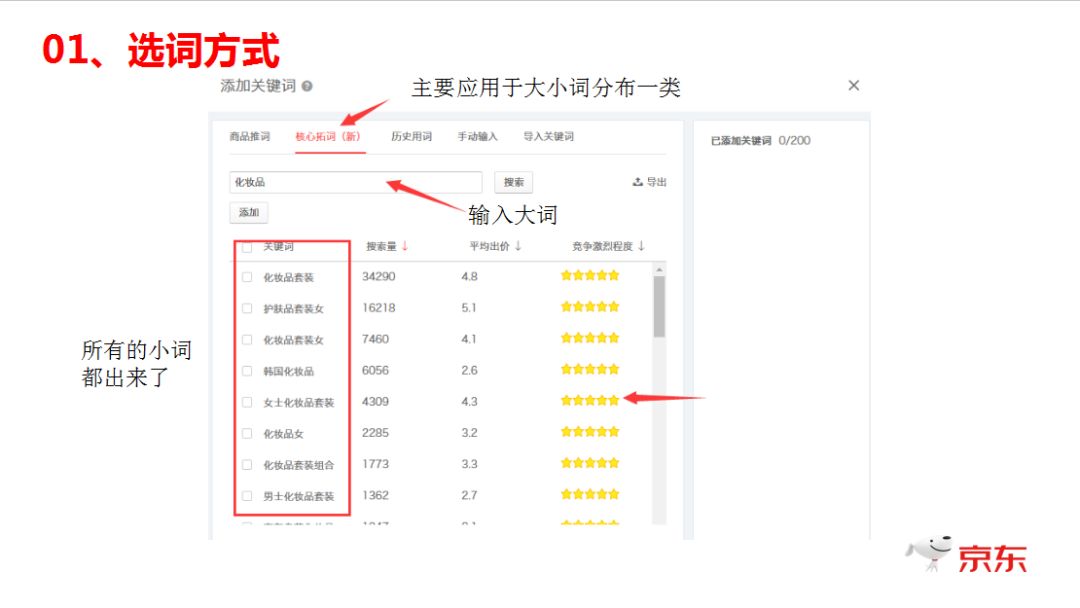The image size is (1080, 608).
Task: Click search volume value 34290
Action: point(379,276)
